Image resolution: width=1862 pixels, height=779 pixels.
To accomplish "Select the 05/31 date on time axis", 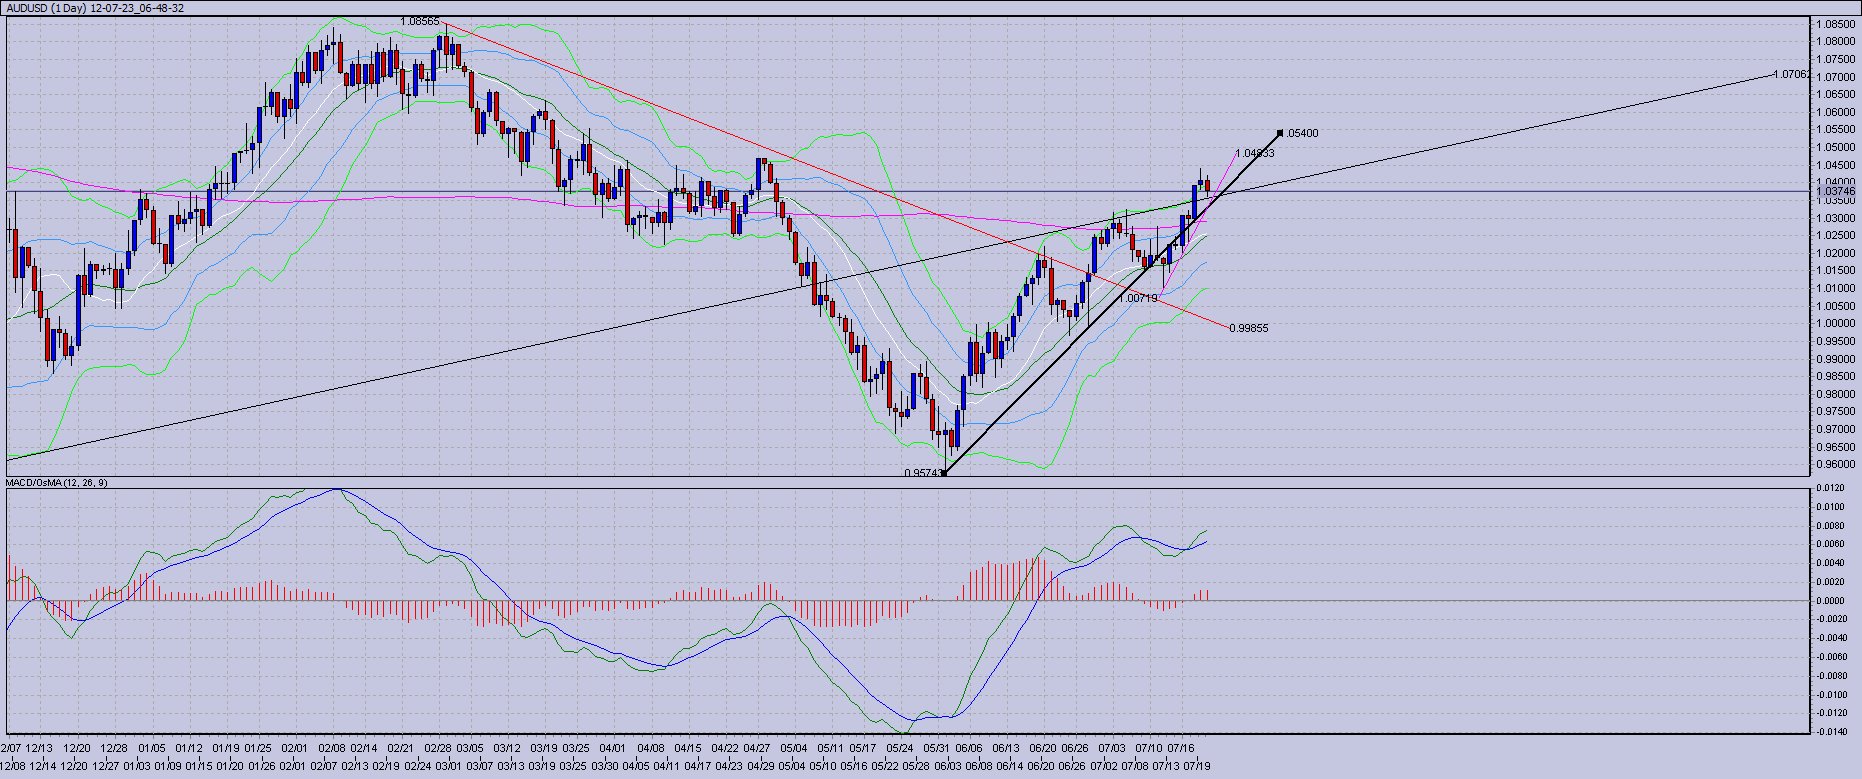I will [x=936, y=747].
